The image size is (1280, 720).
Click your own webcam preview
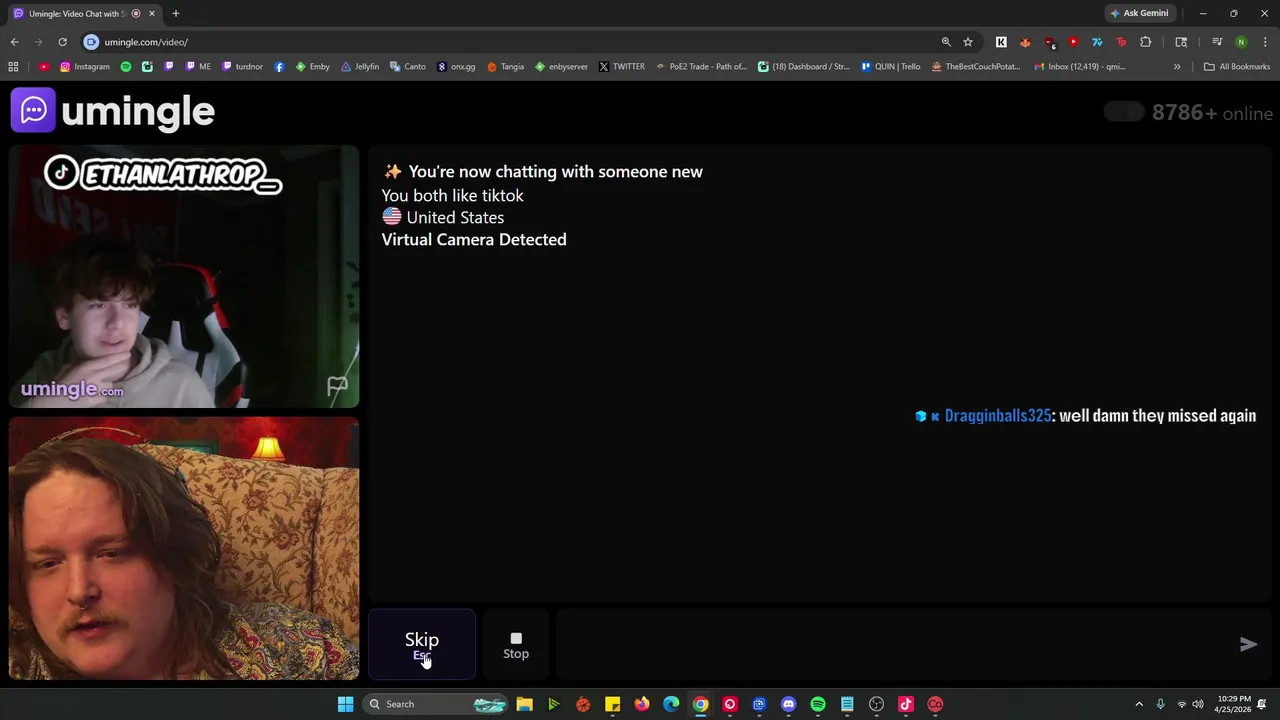[184, 549]
